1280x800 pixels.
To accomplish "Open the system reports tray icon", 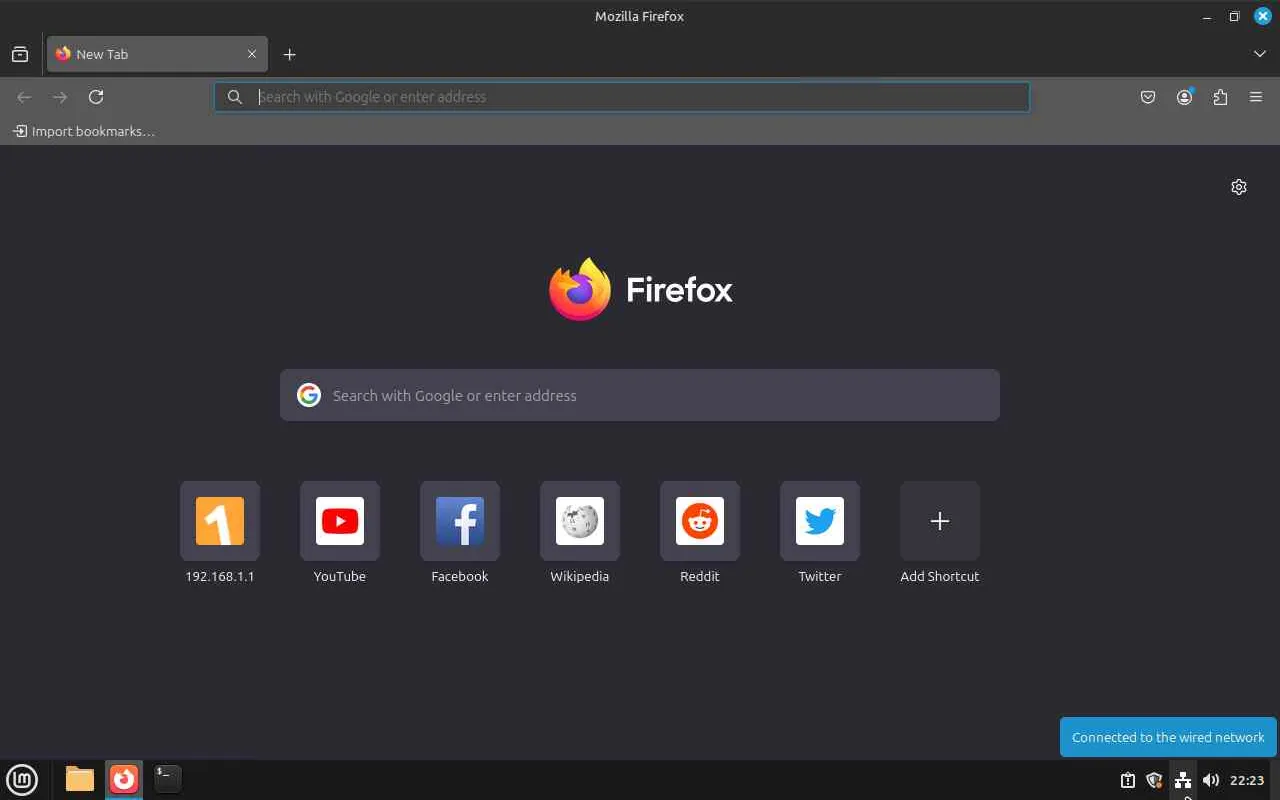I will click(1128, 780).
